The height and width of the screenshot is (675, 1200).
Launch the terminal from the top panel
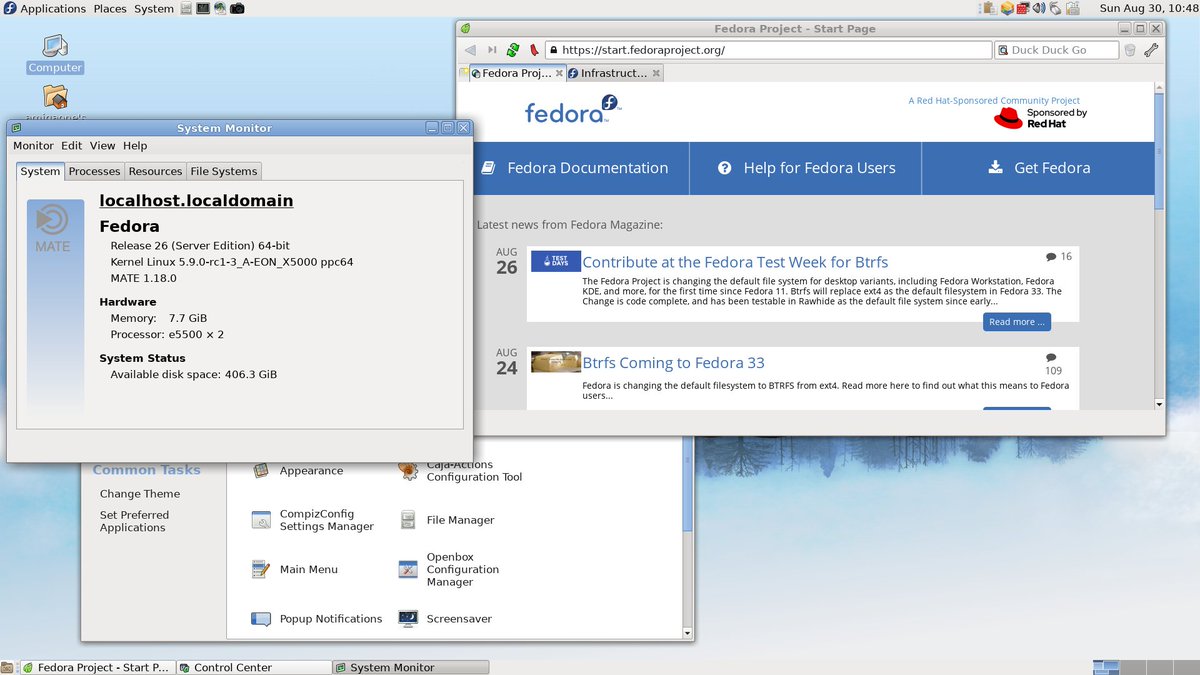[x=203, y=8]
